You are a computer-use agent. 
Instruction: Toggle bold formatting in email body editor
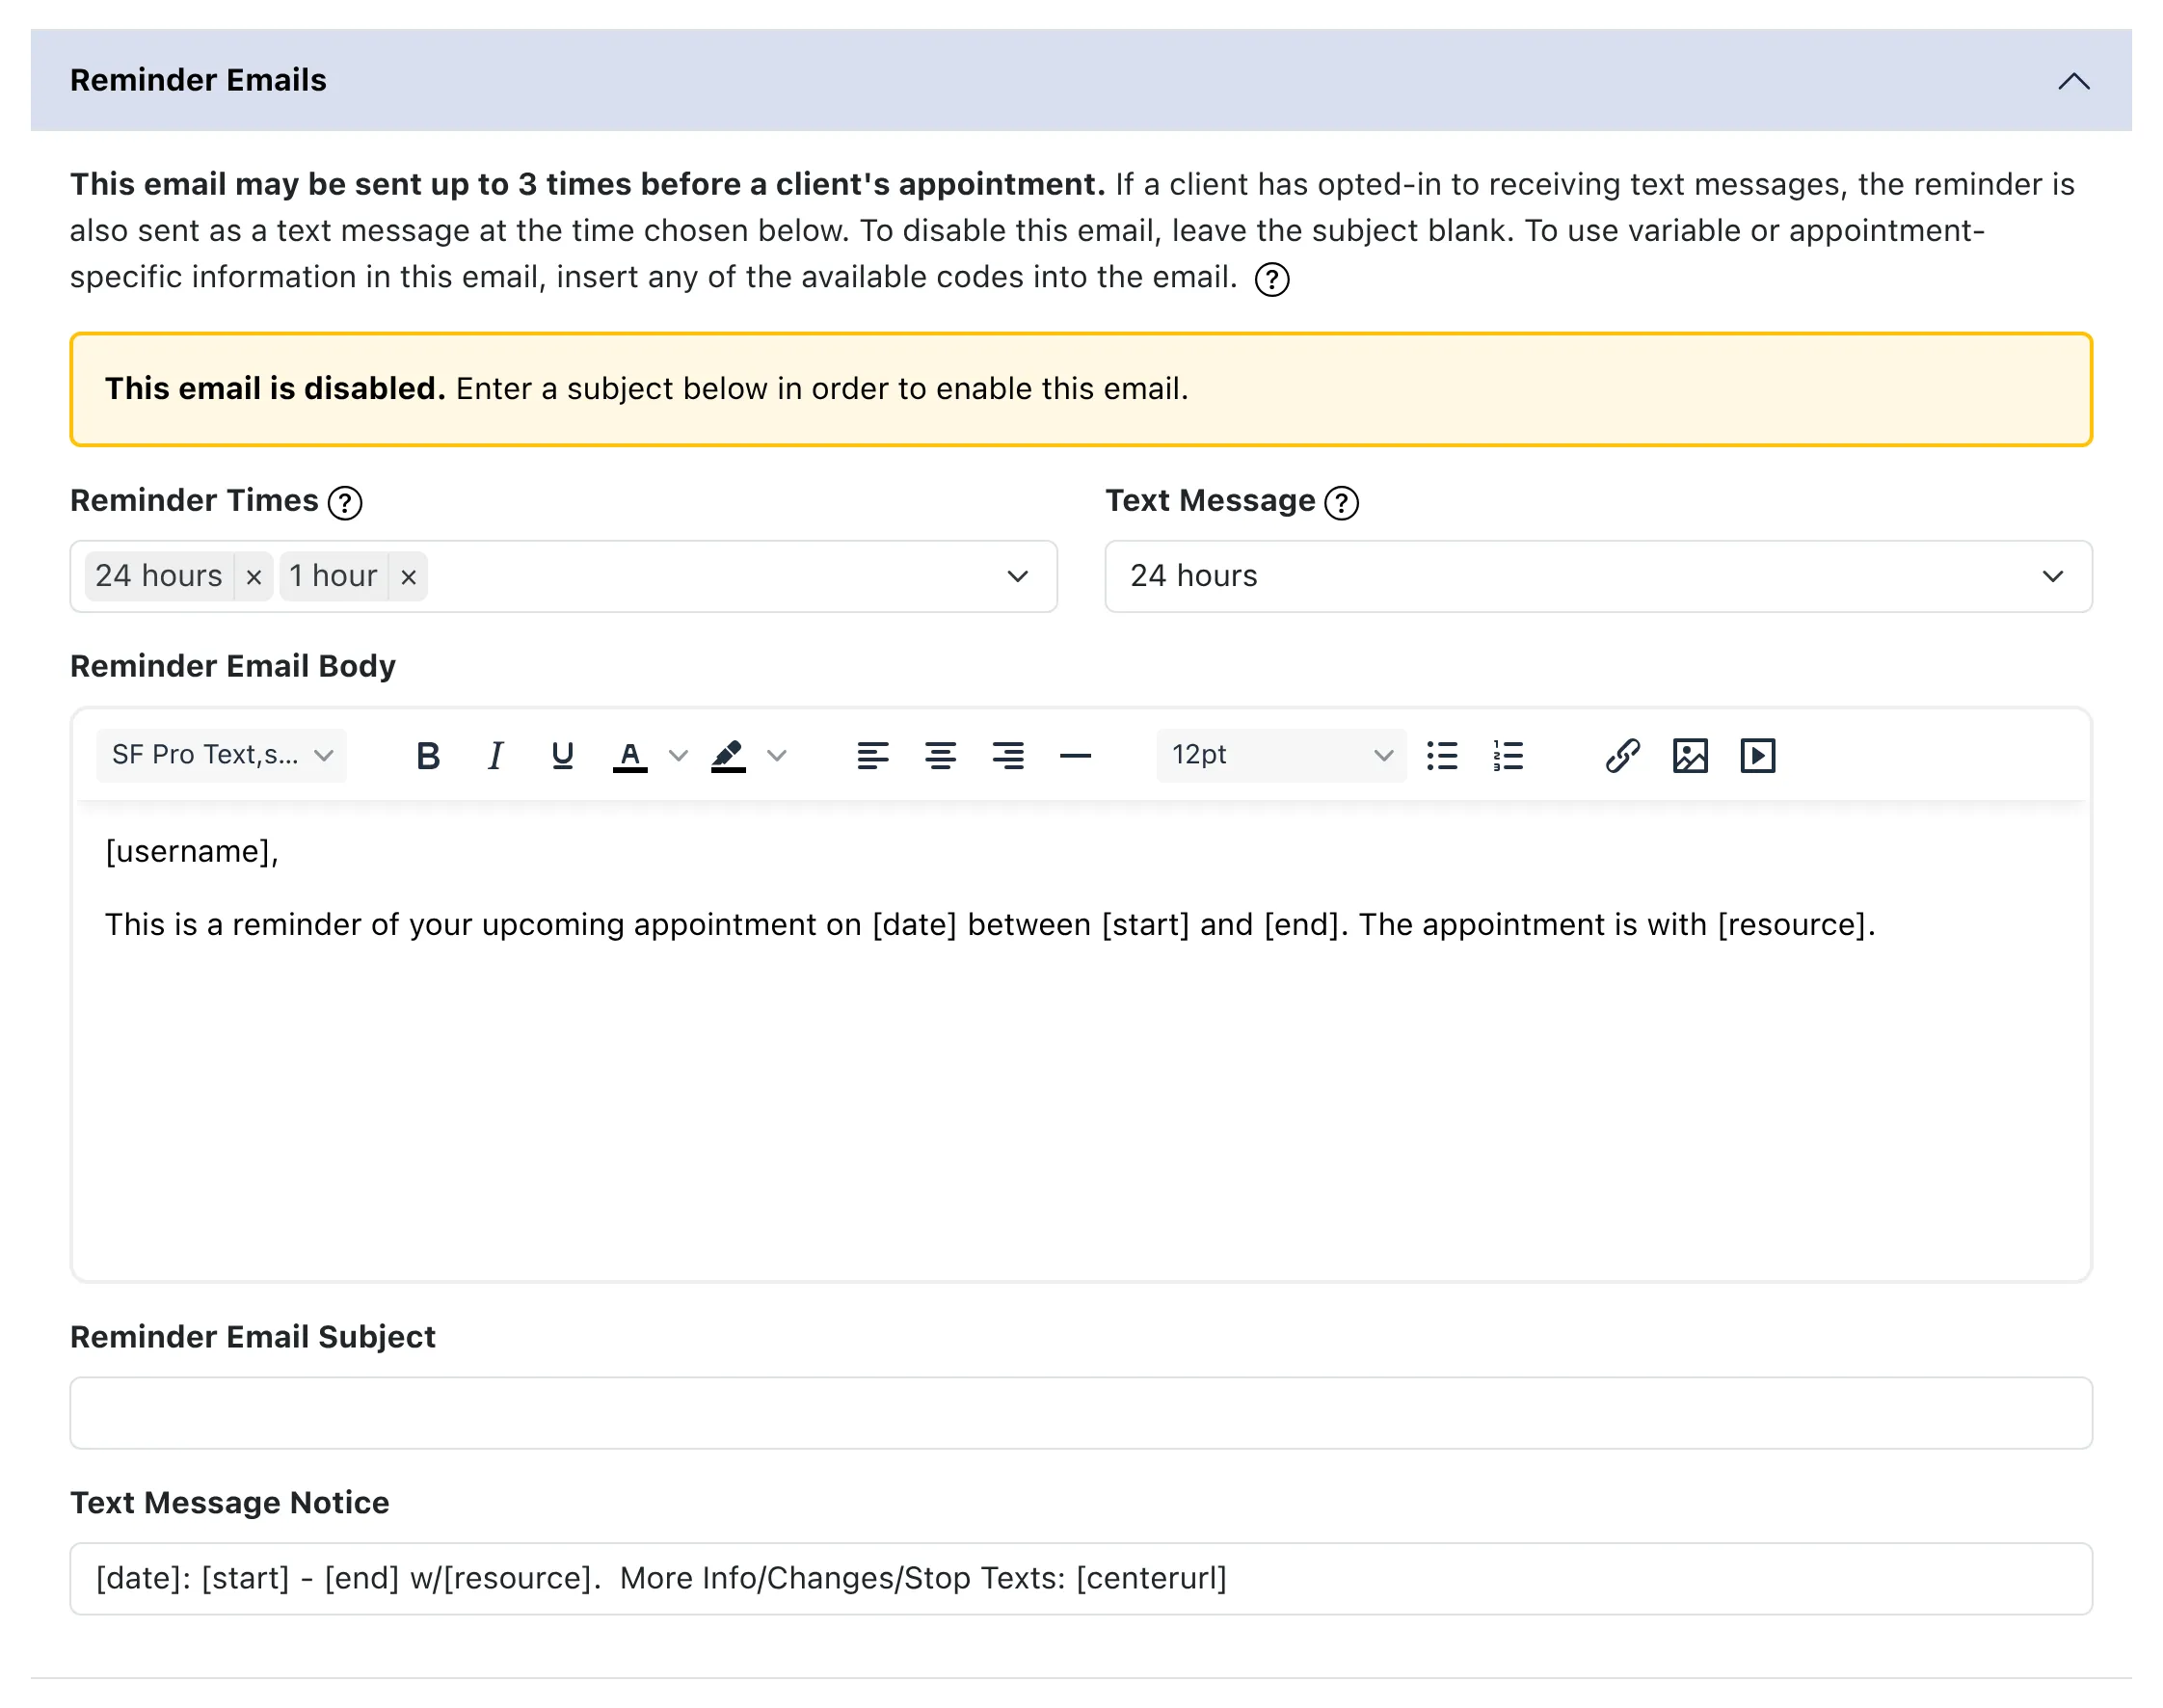point(428,756)
